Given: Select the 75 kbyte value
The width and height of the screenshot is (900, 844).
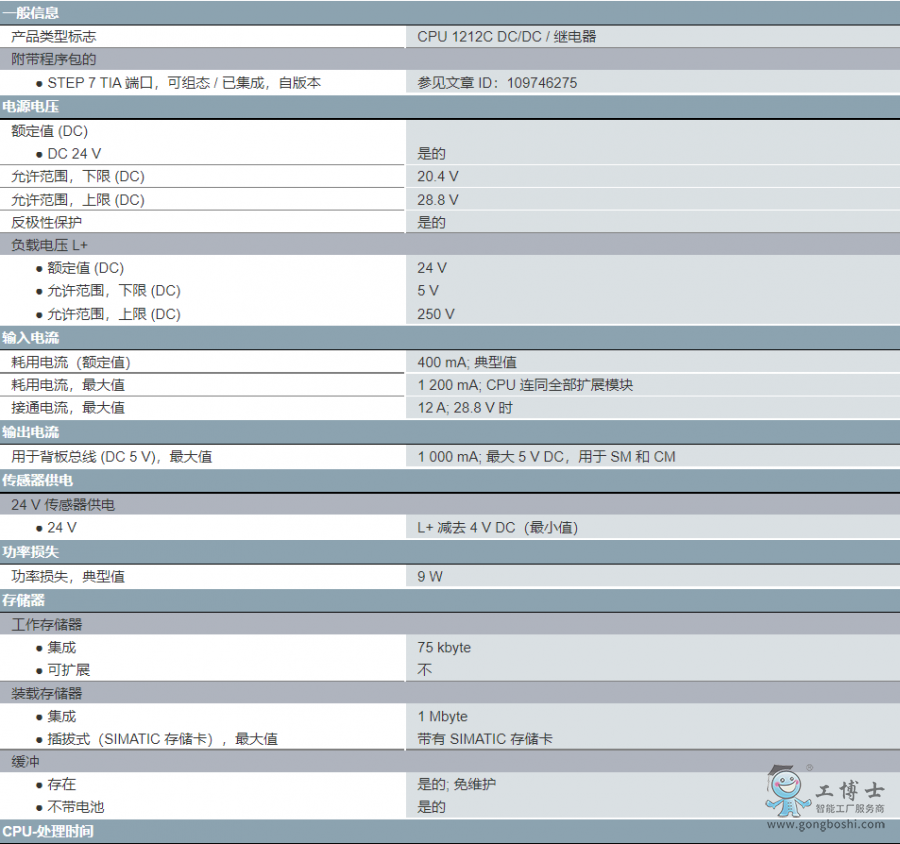Looking at the screenshot, I should coord(444,648).
